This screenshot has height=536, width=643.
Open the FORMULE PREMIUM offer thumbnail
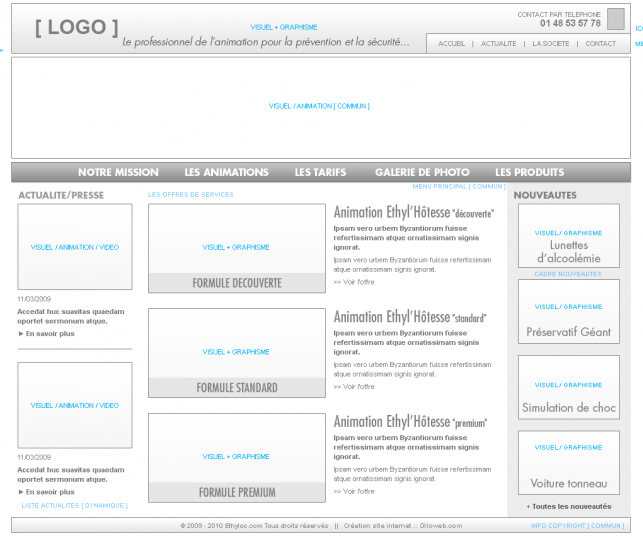[x=236, y=457]
